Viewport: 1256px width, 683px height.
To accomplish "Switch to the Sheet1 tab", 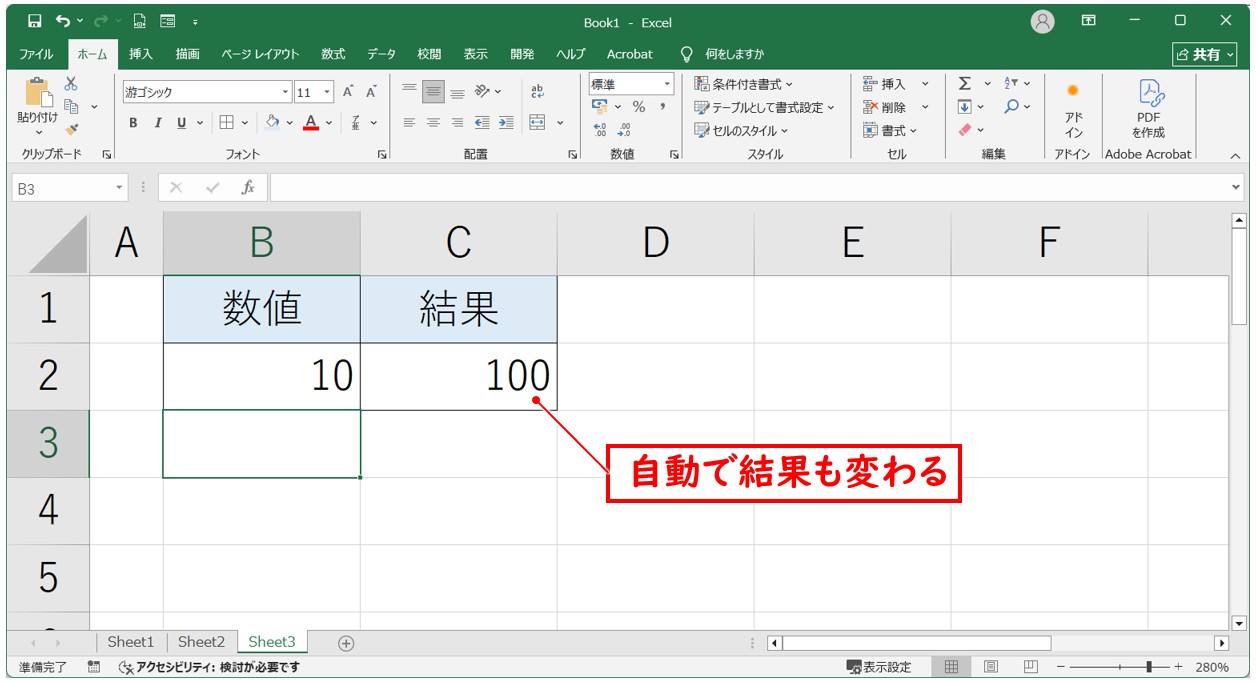I will click(x=131, y=642).
